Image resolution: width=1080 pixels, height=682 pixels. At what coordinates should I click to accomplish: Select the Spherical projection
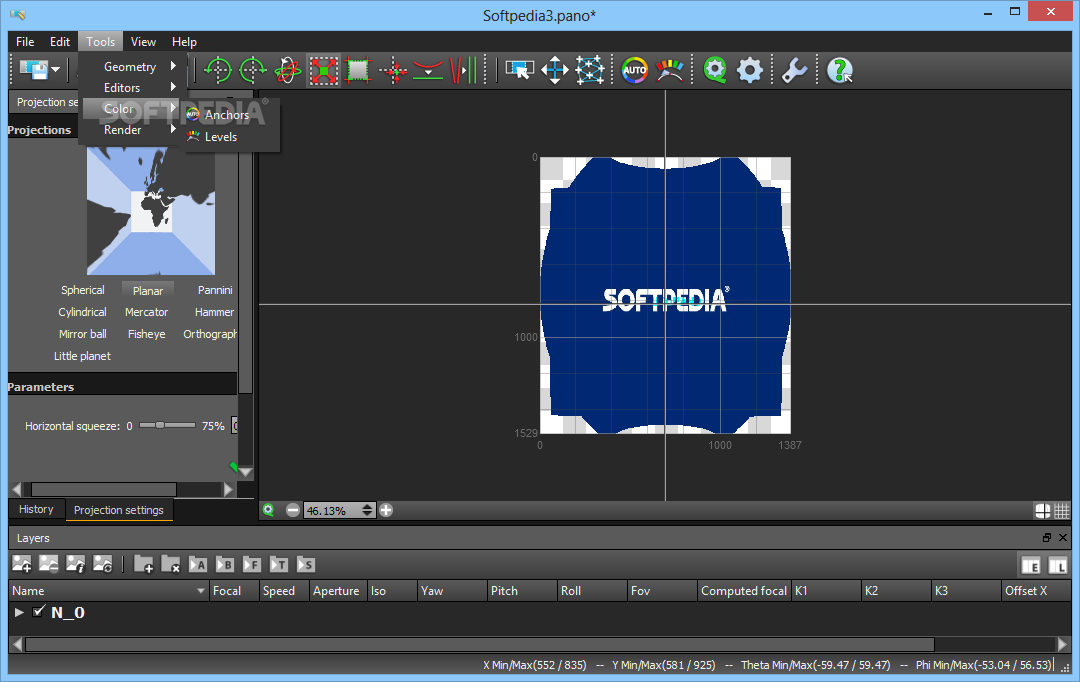click(x=83, y=290)
